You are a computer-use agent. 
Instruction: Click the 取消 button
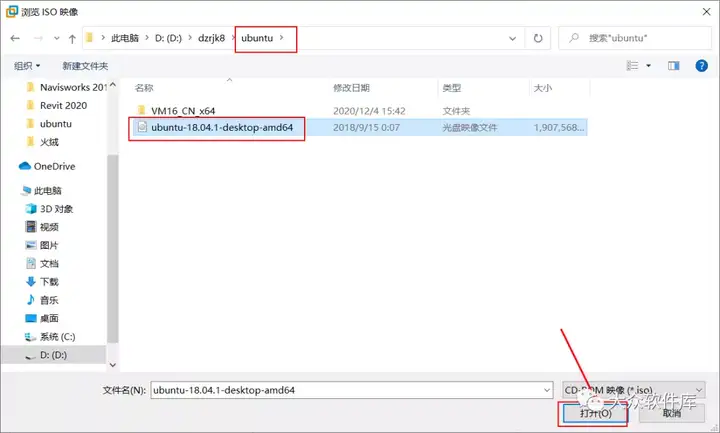[x=672, y=413]
